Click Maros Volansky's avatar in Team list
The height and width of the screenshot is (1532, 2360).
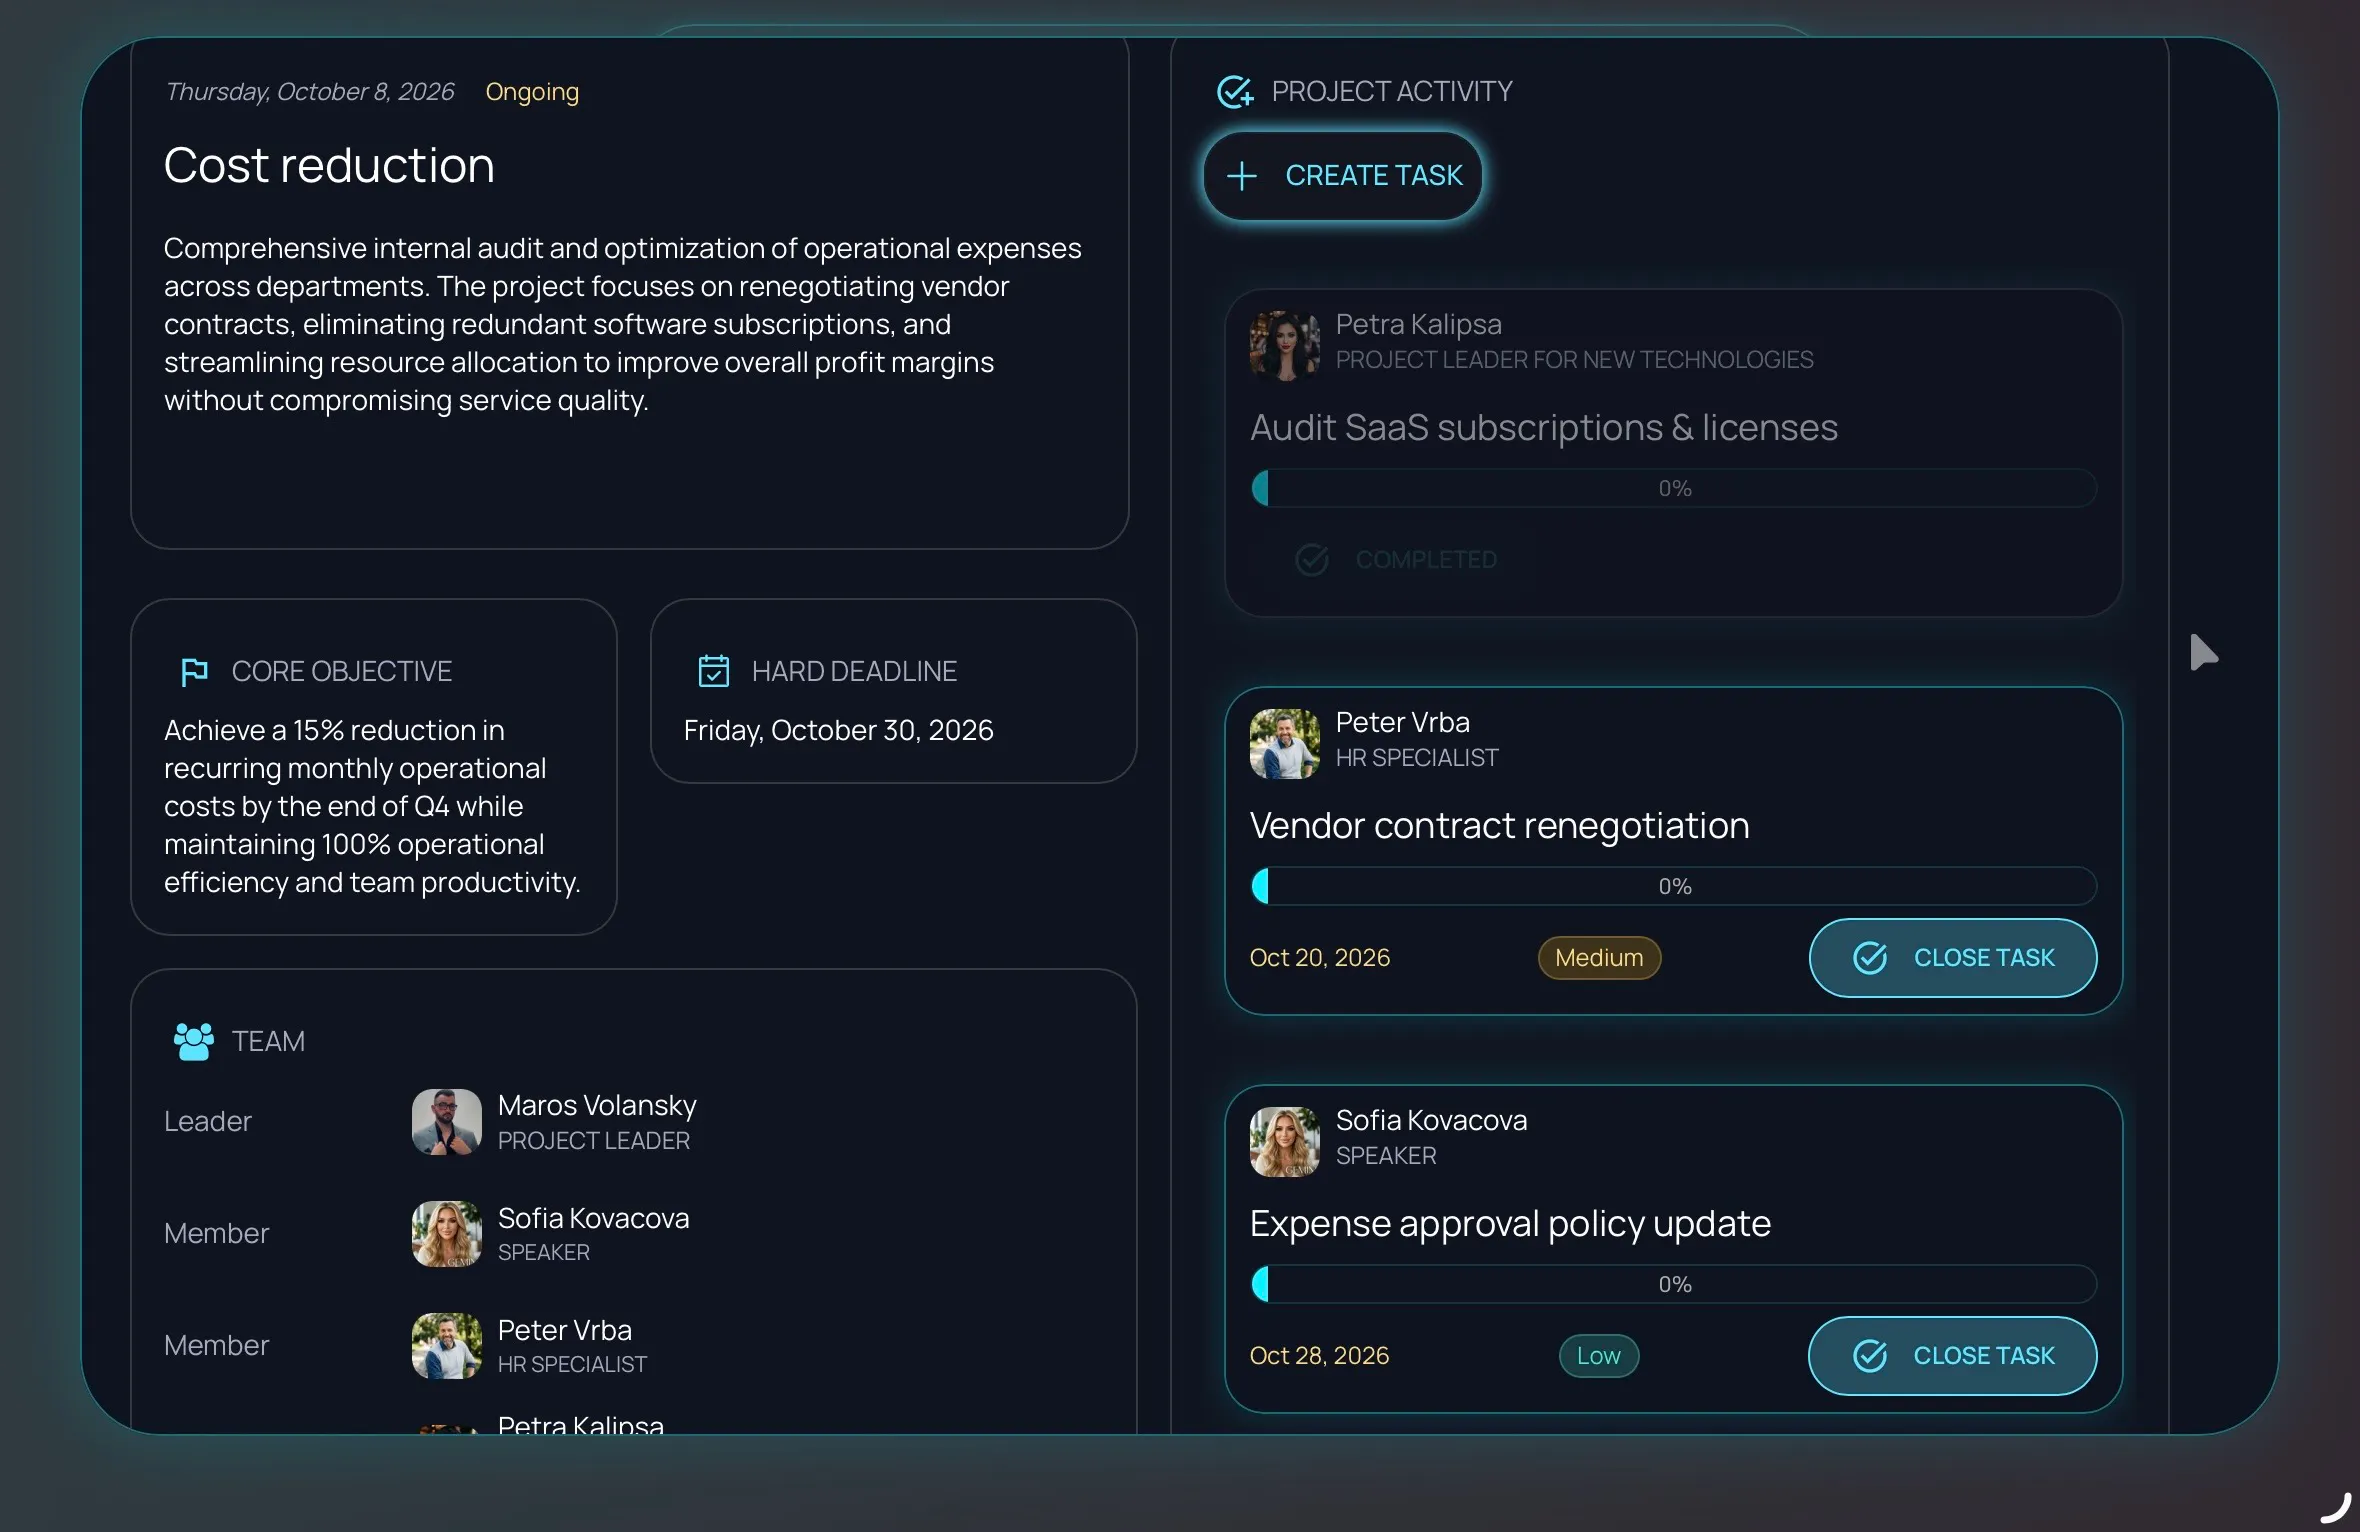coord(447,1122)
